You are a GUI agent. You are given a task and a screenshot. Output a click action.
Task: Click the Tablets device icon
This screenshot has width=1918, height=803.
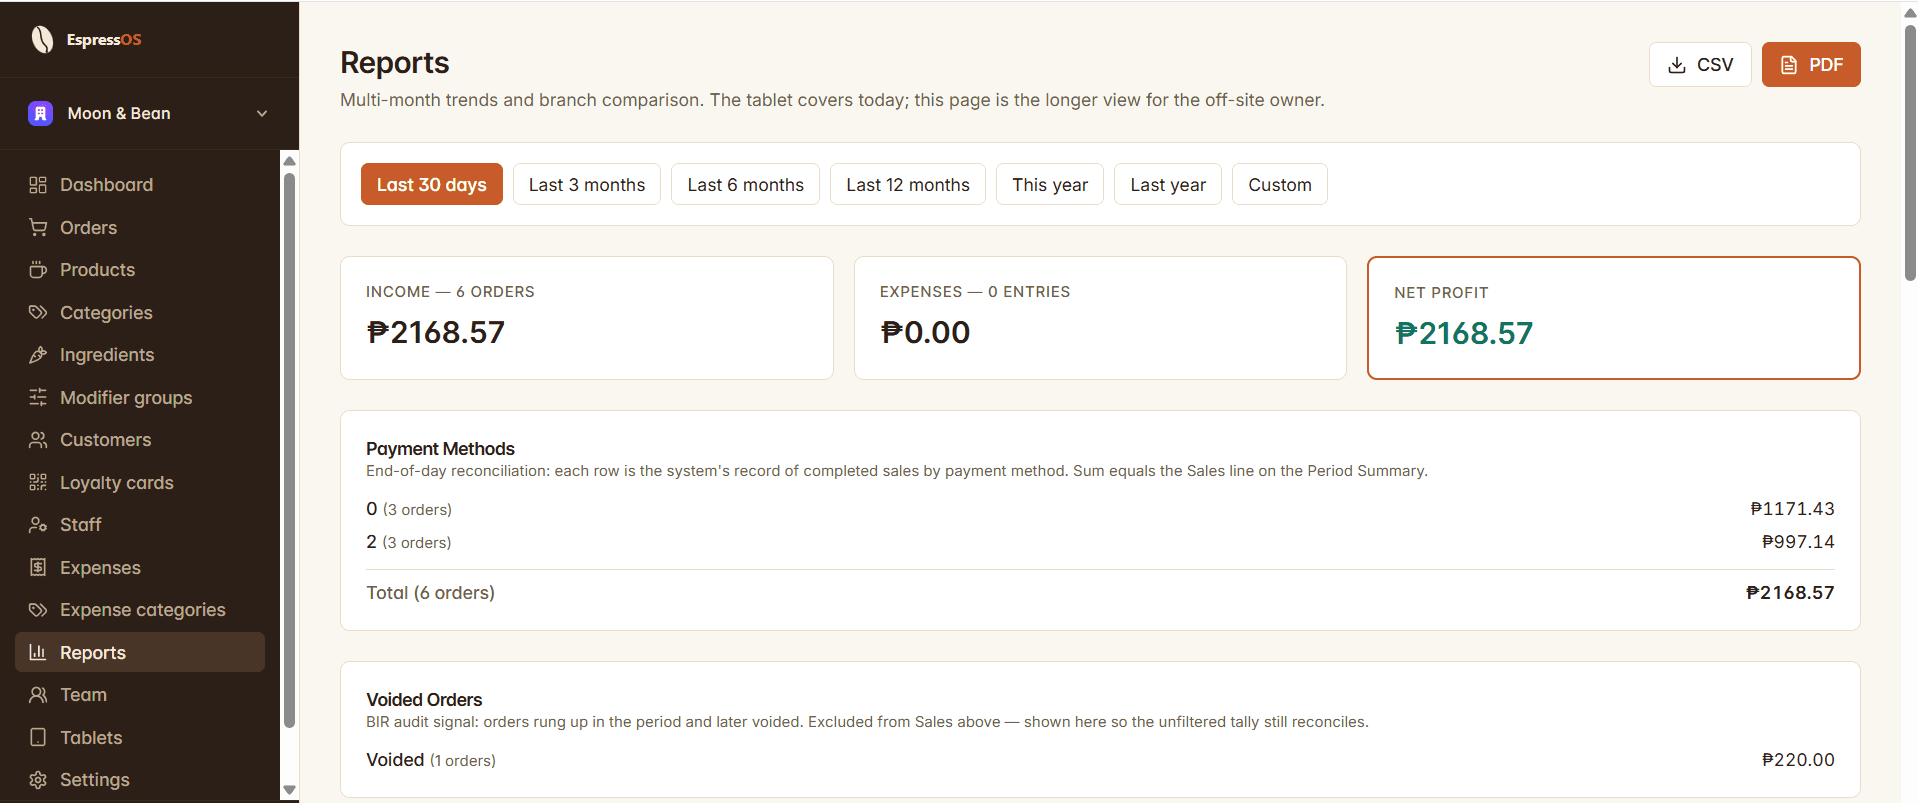[x=38, y=738]
